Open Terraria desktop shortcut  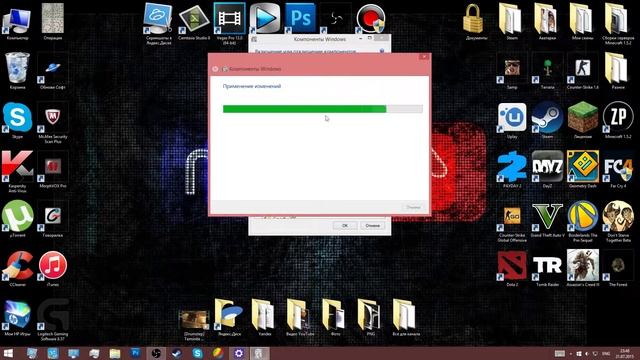pos(547,73)
